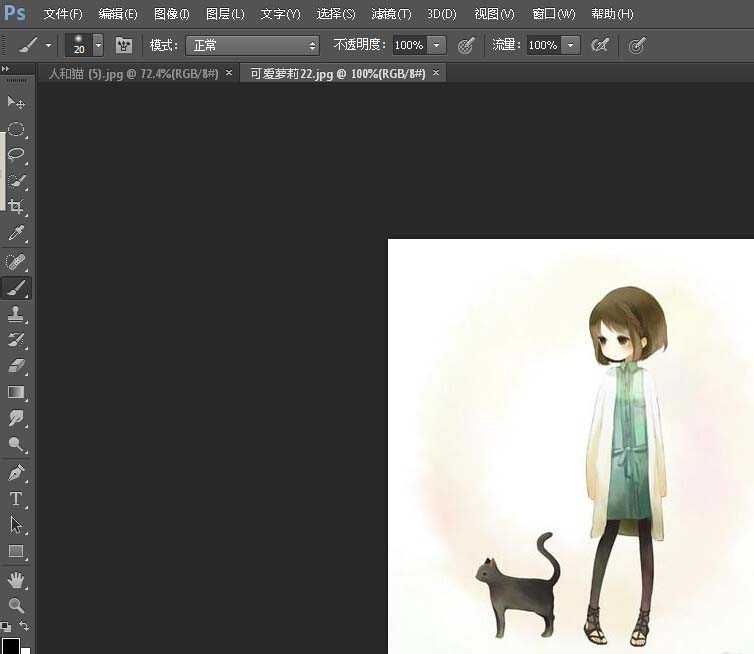Select the Move tool
The image size is (754, 654).
point(16,103)
